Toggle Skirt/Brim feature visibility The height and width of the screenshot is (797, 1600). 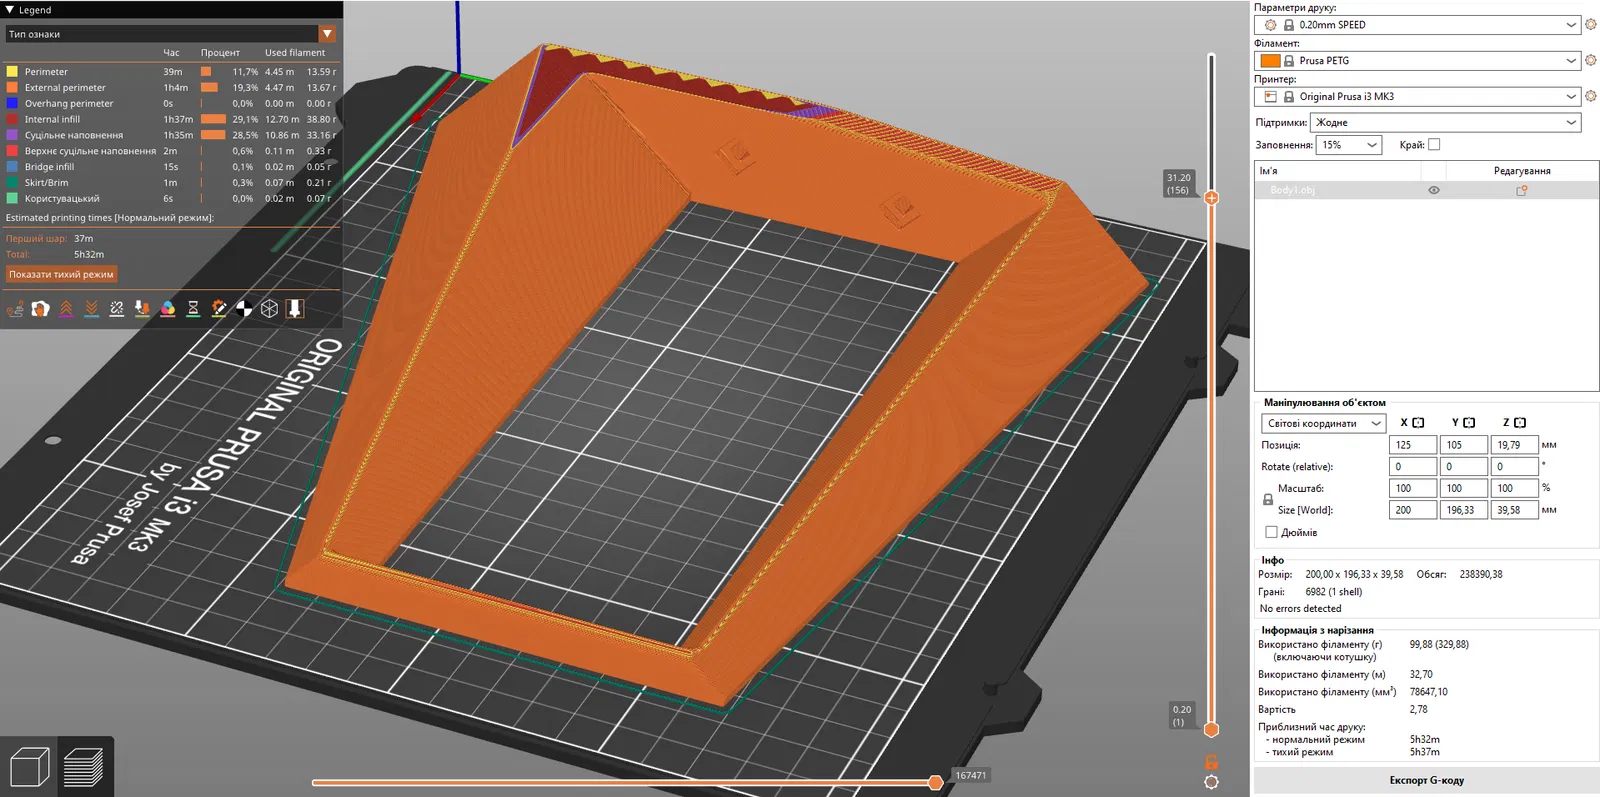[x=12, y=183]
